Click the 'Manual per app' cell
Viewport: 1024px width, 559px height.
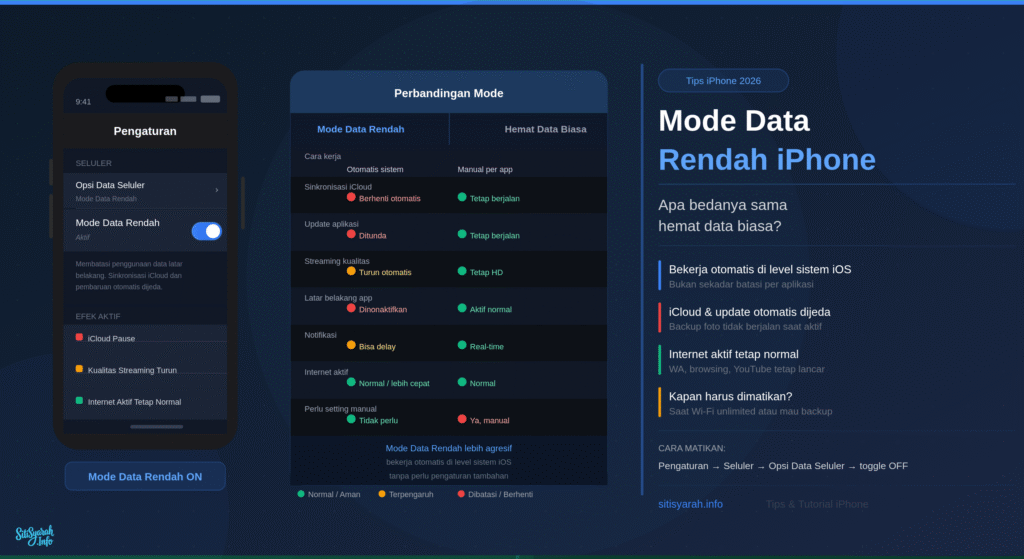click(485, 170)
